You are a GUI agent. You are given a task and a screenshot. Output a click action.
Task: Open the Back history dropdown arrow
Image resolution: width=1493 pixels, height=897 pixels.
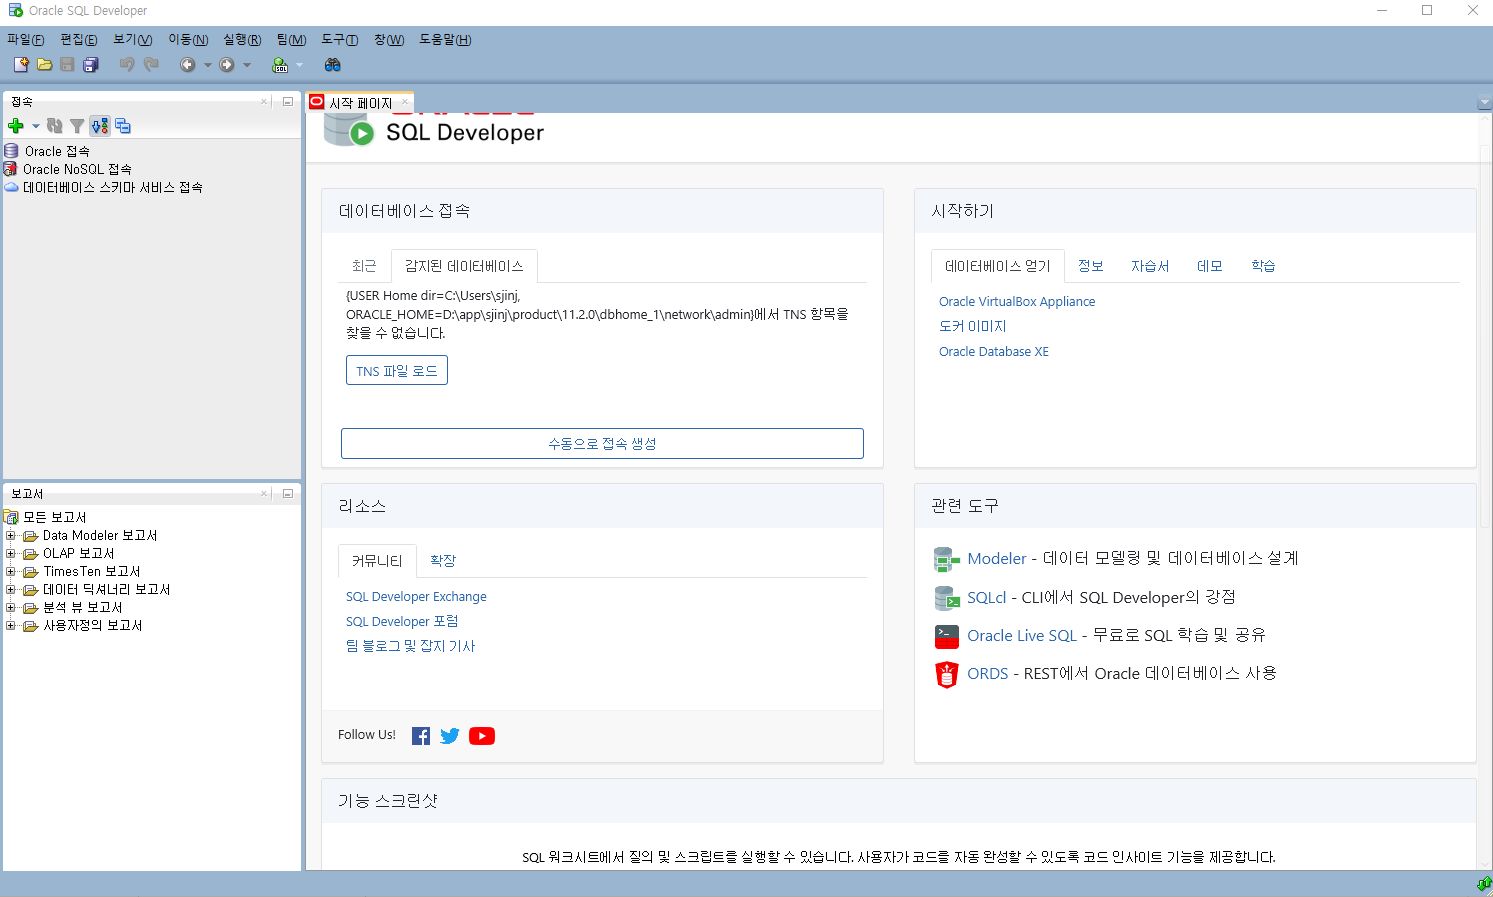tap(207, 65)
